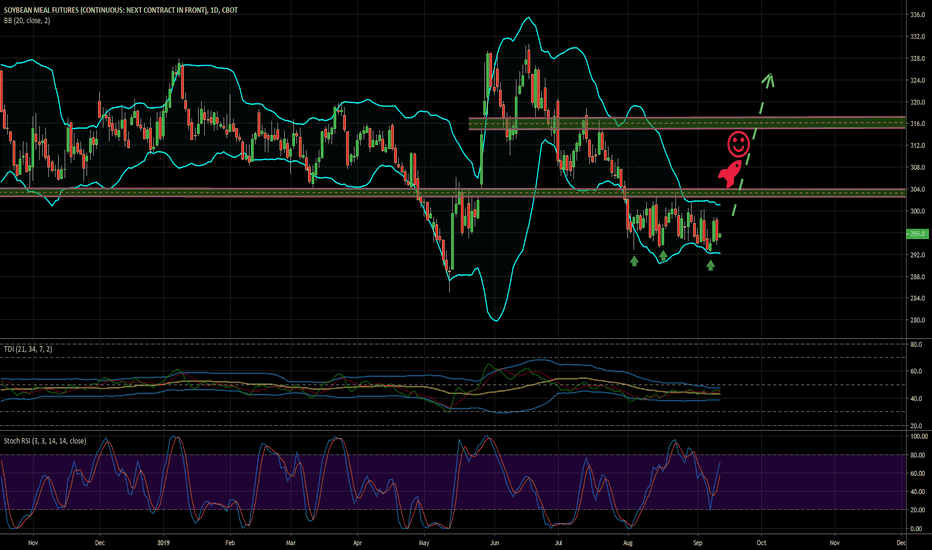This screenshot has height=550, width=932.
Task: Click the 100.00 Stoch RSI scale label
Action: click(918, 436)
